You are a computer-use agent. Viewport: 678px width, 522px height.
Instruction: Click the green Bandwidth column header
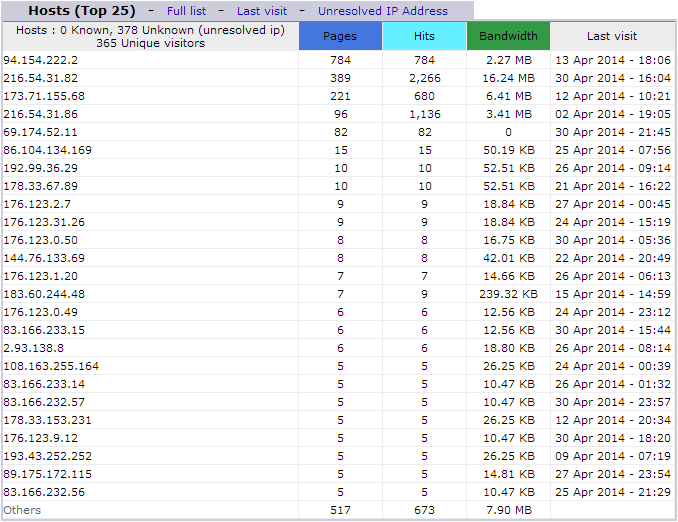508,36
